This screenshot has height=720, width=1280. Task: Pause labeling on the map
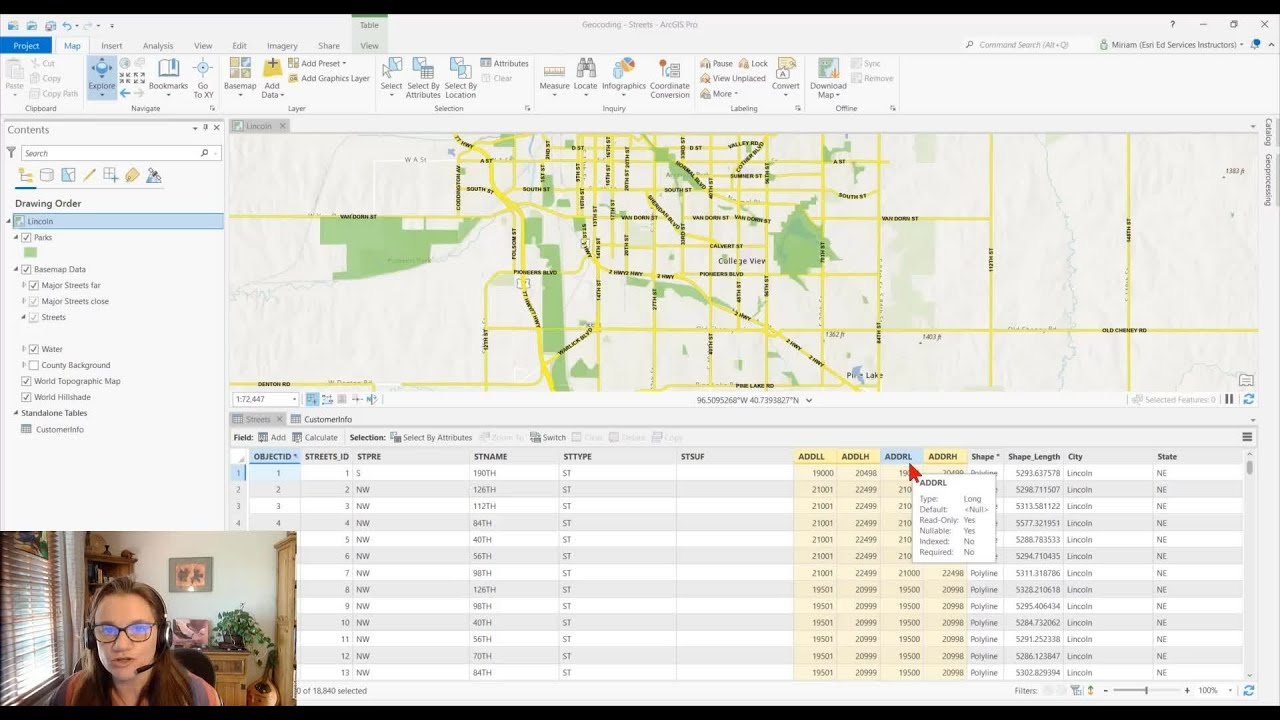pyautogui.click(x=716, y=63)
